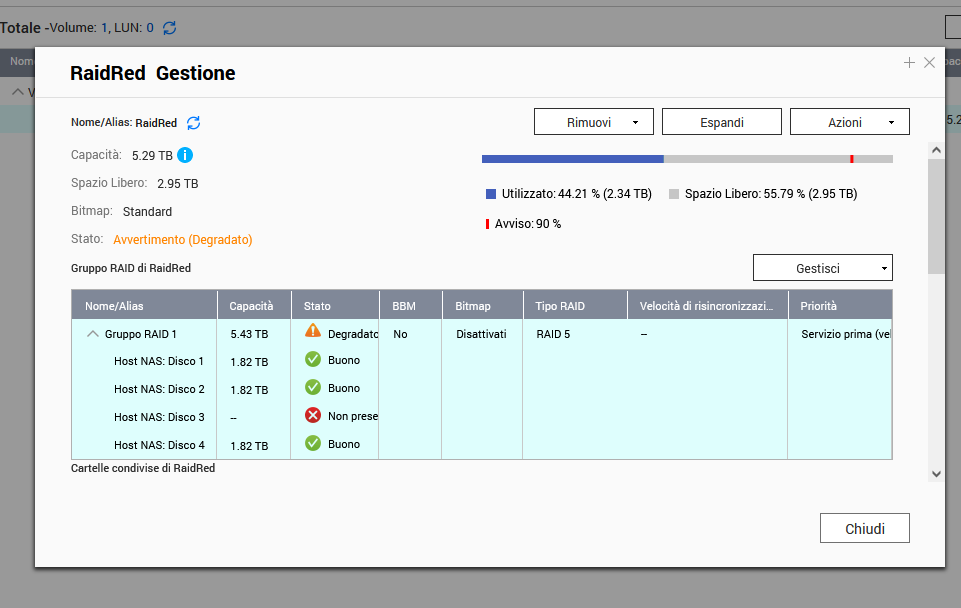This screenshot has width=961, height=608.
Task: Click the Stato column header
Action: point(318,306)
